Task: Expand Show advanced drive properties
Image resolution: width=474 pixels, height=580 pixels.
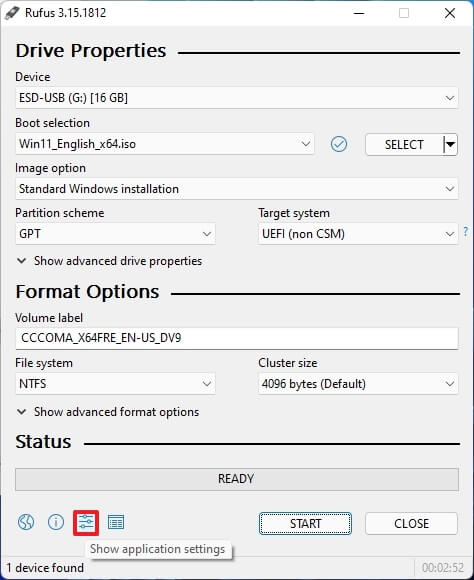Action: click(110, 261)
